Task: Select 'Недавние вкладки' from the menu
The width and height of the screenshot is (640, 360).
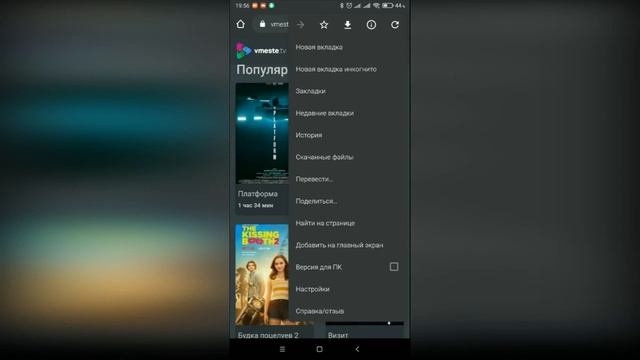Action: pos(324,113)
